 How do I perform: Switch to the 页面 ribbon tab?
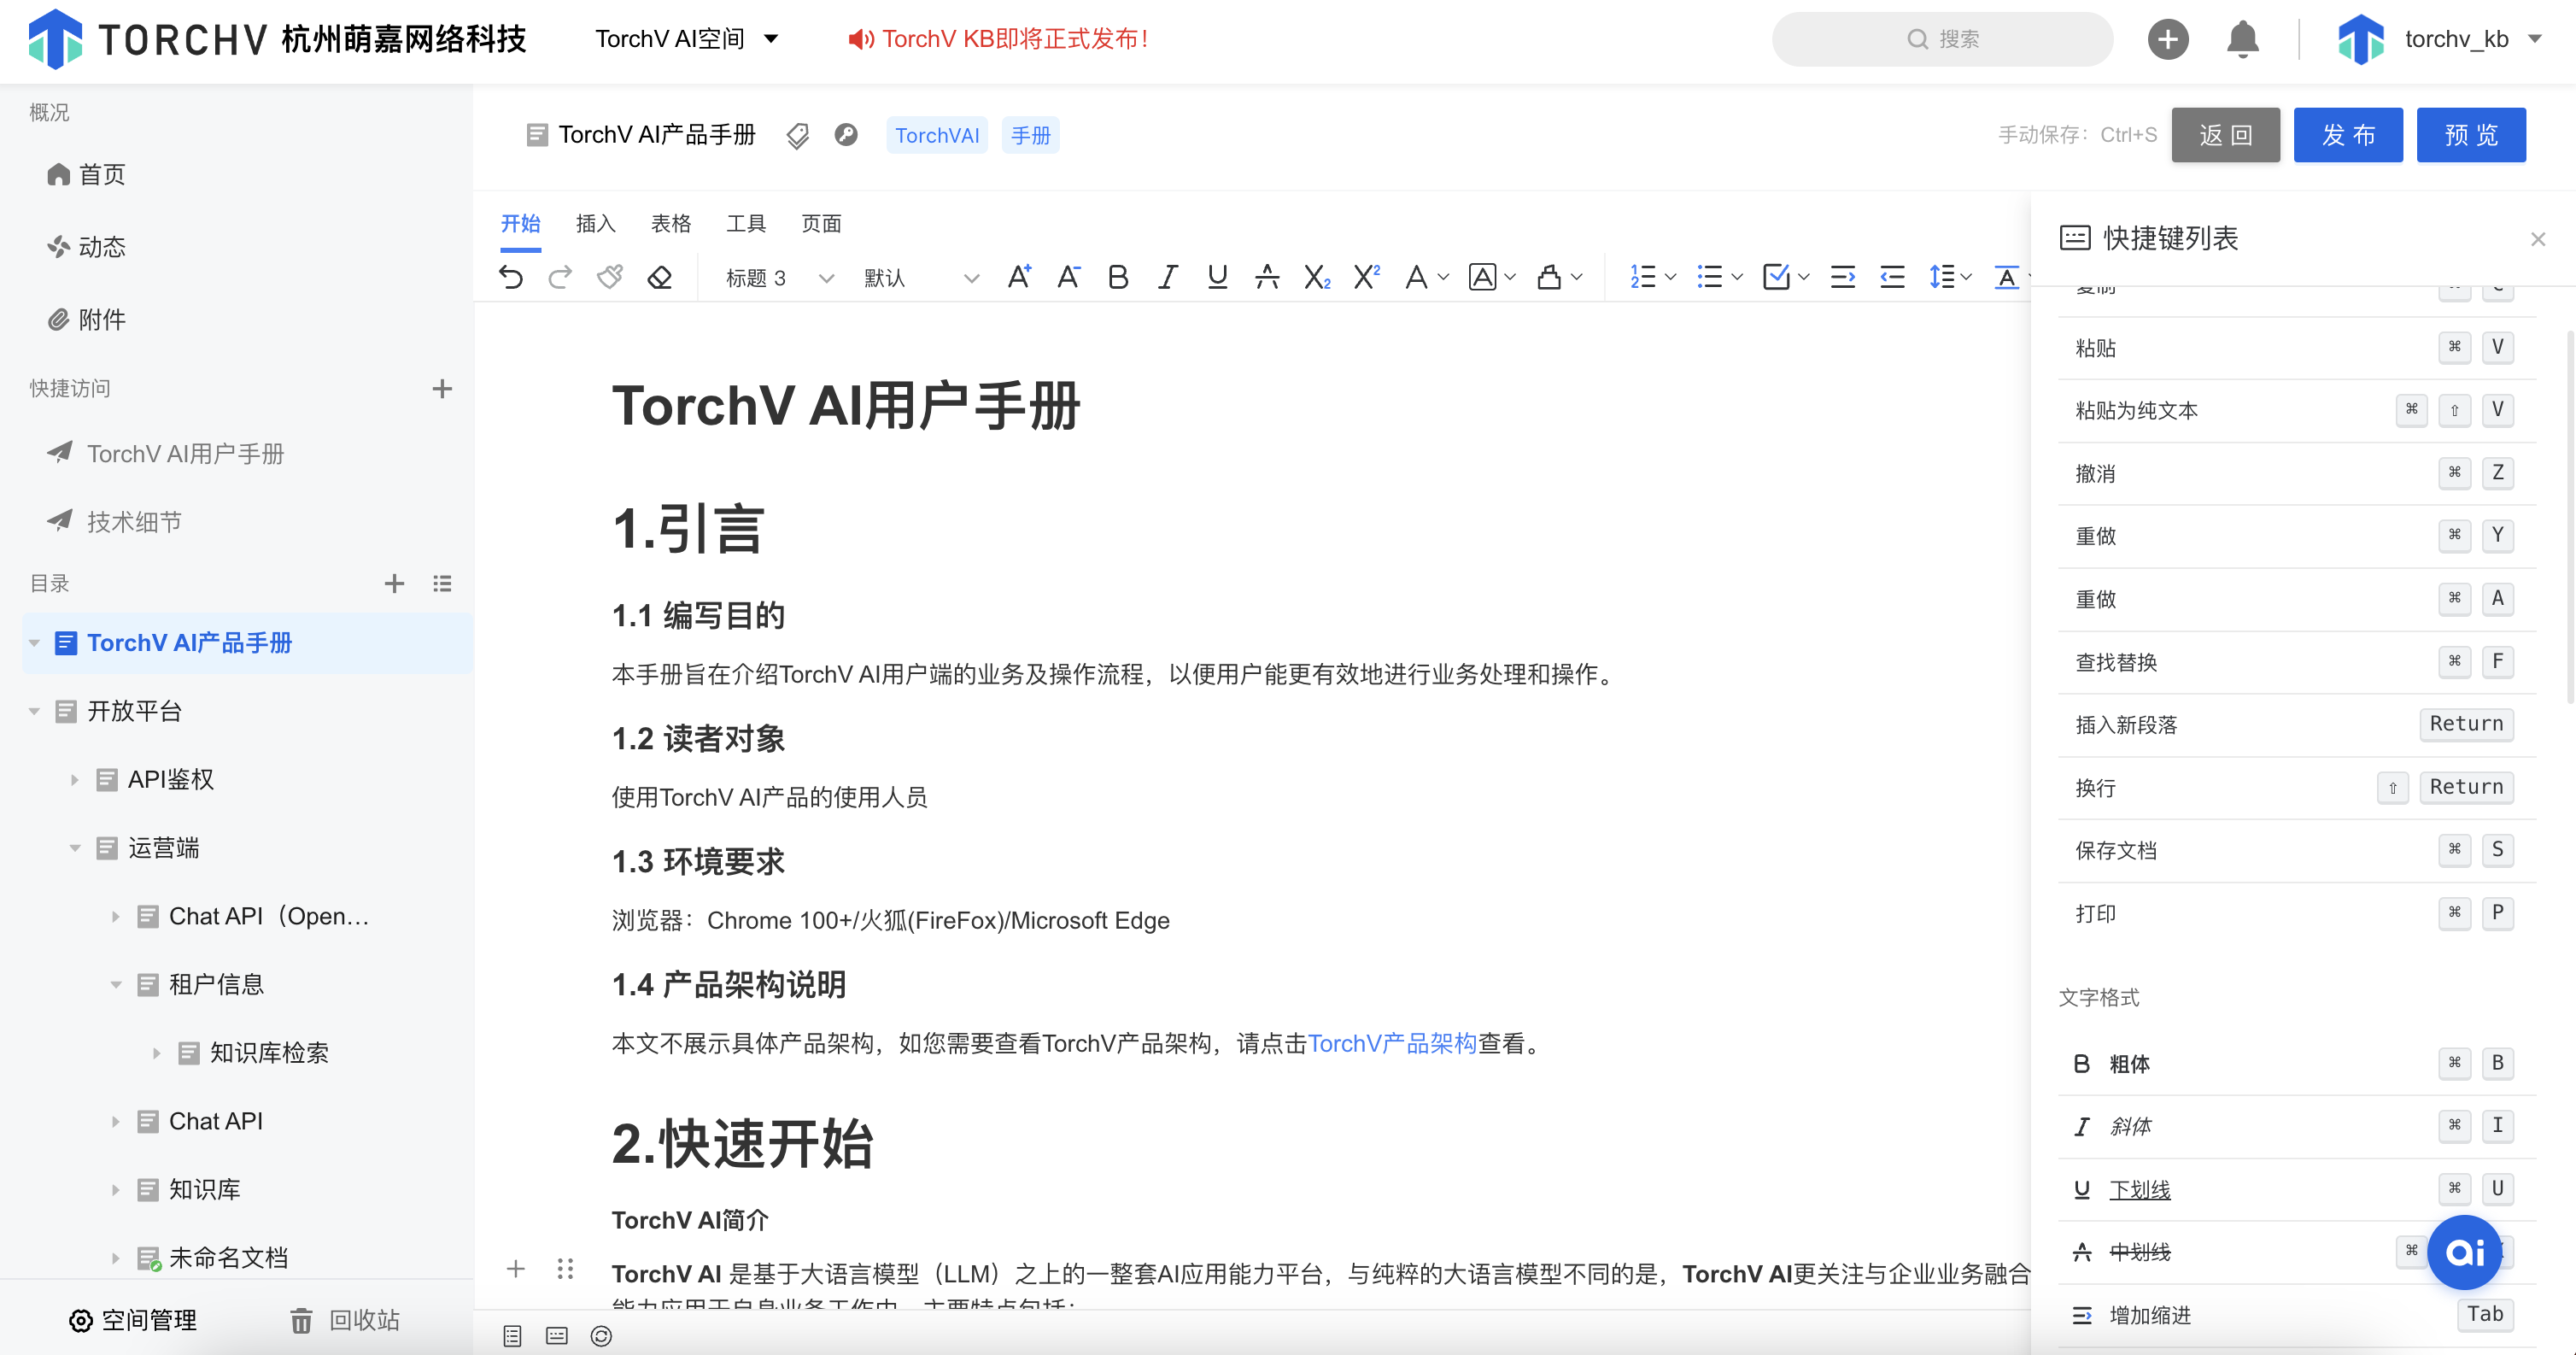821,223
